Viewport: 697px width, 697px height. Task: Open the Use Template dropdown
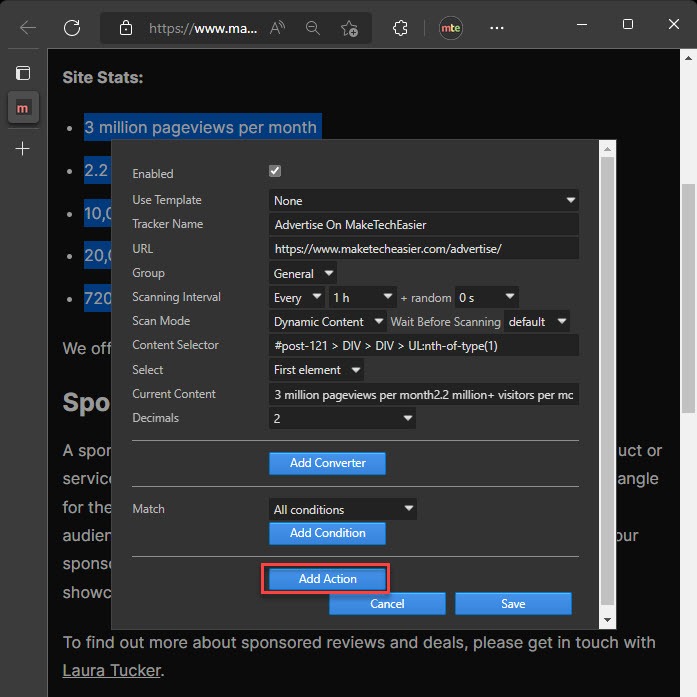click(424, 200)
